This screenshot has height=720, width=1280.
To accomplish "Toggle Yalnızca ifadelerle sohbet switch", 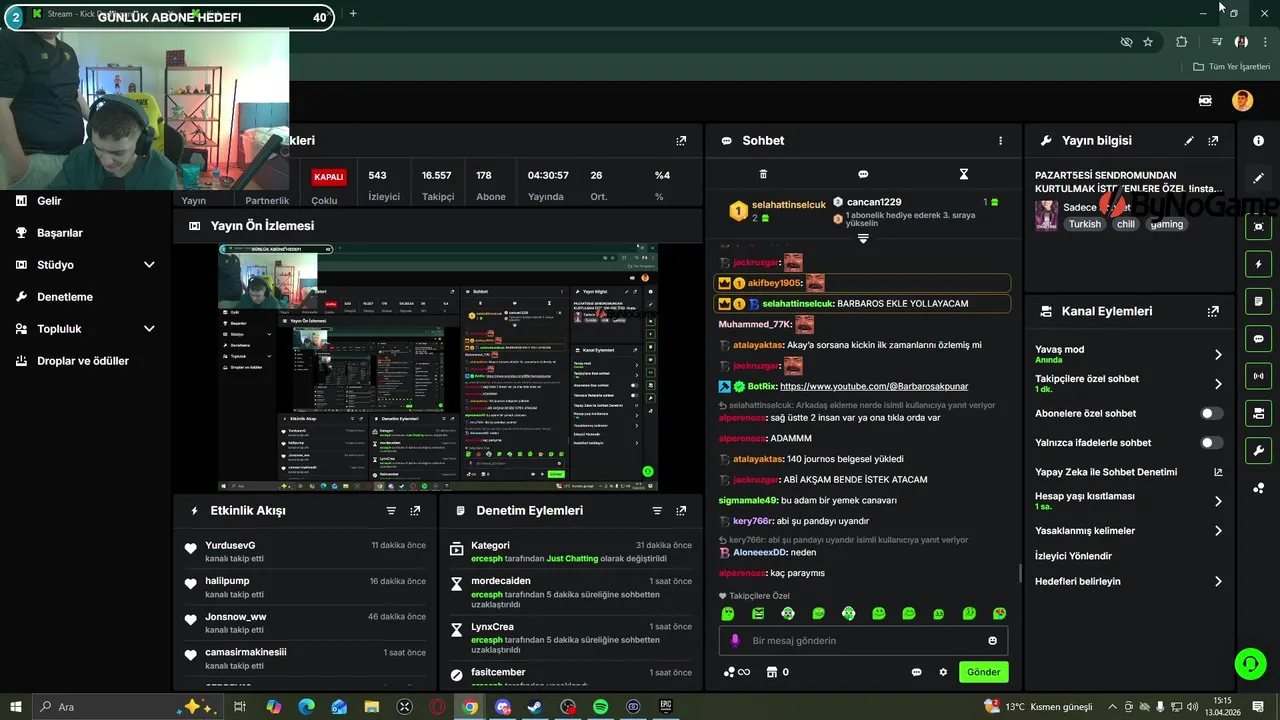I will coord(1211,442).
